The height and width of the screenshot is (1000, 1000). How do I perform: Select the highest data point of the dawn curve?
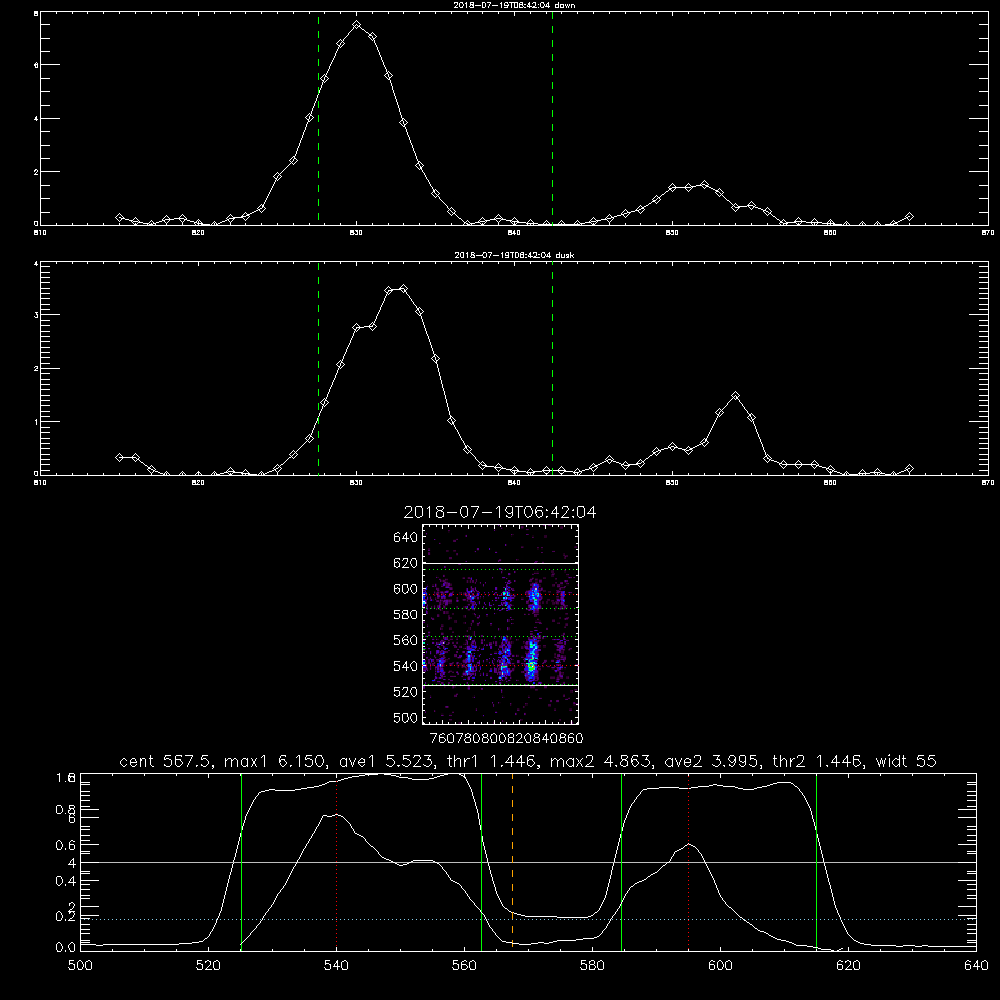357,25
